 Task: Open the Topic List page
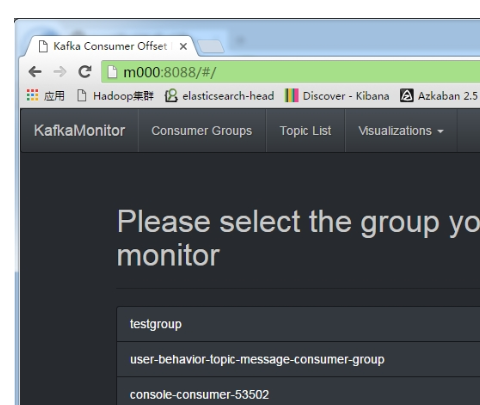click(305, 131)
